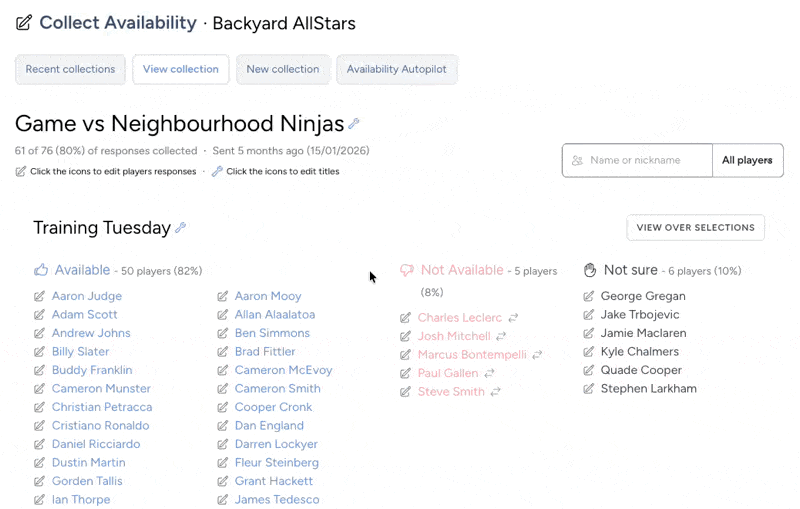Edit Marcus Bontempelli's response icon
This screenshot has height=509, width=800.
[x=405, y=354]
